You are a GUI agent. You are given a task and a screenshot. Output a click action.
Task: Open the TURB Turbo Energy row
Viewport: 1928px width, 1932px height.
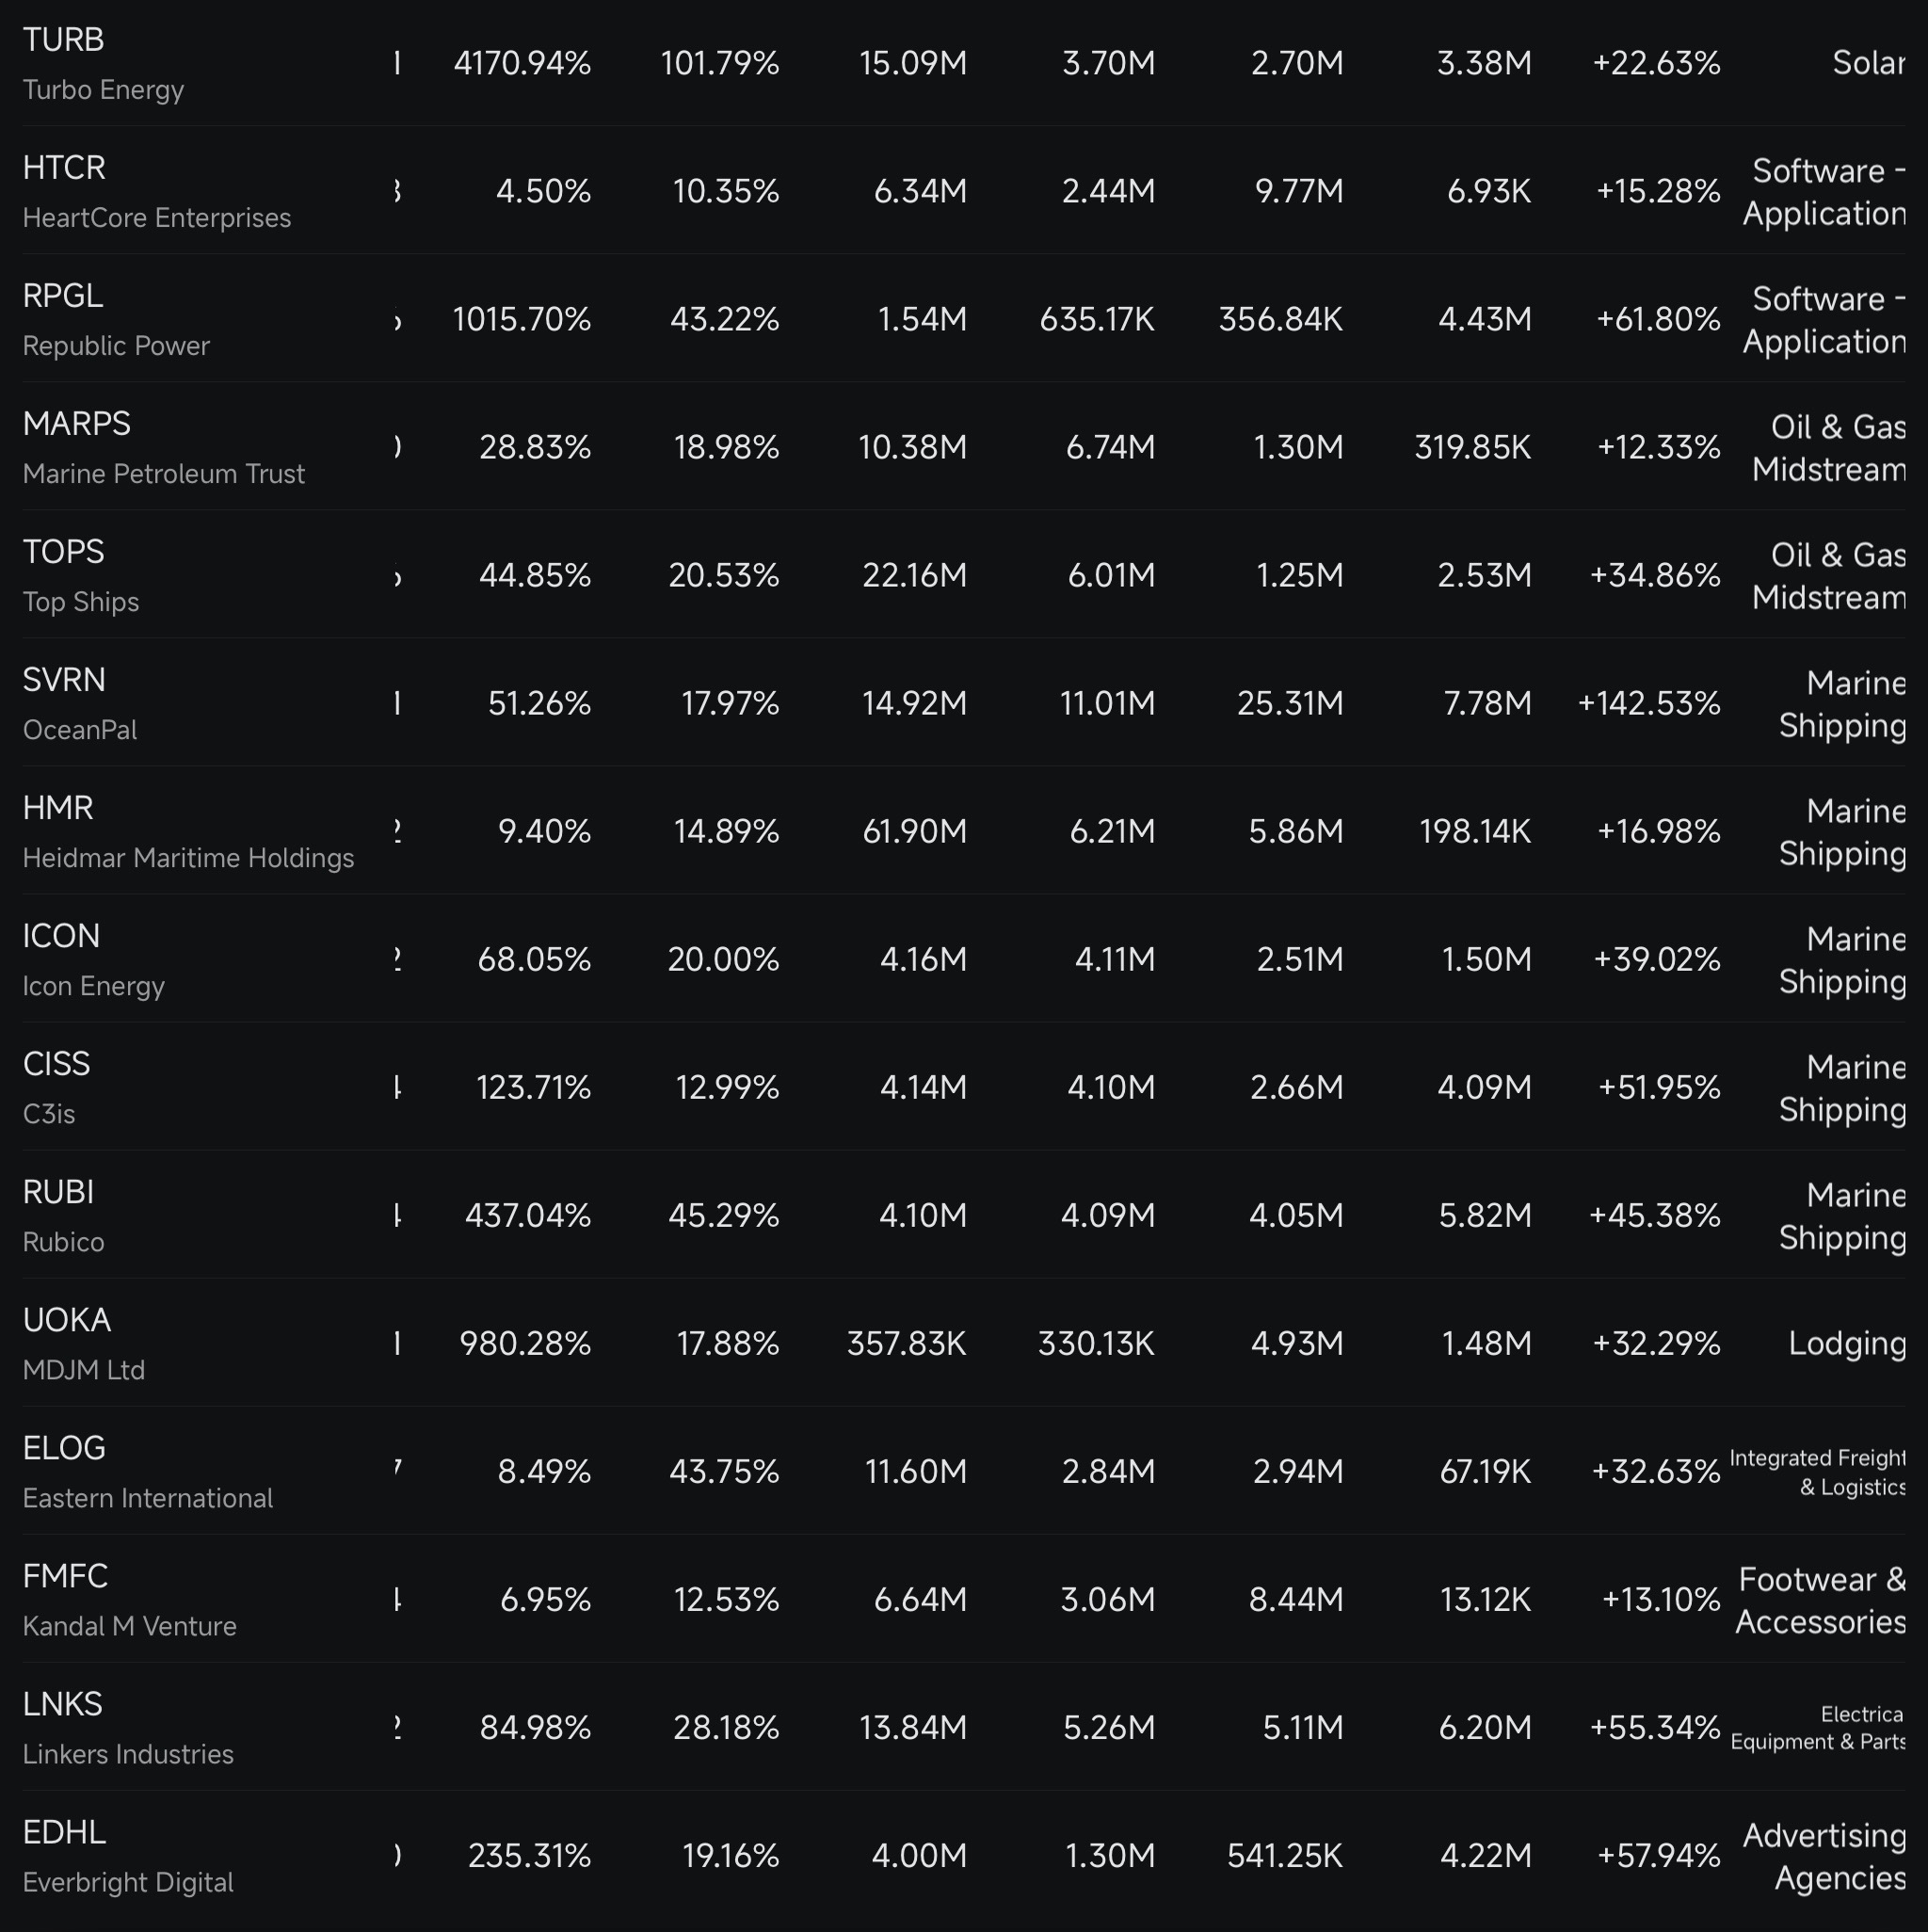coord(964,63)
